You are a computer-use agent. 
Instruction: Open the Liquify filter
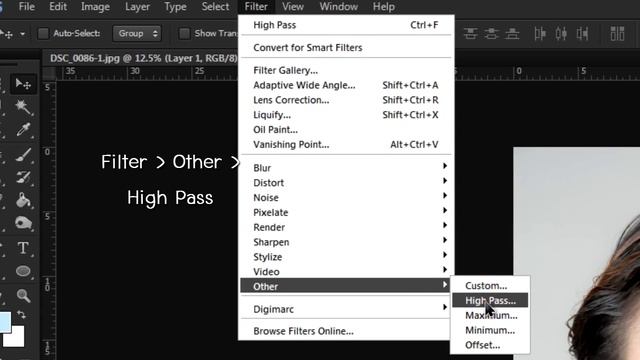(346, 115)
